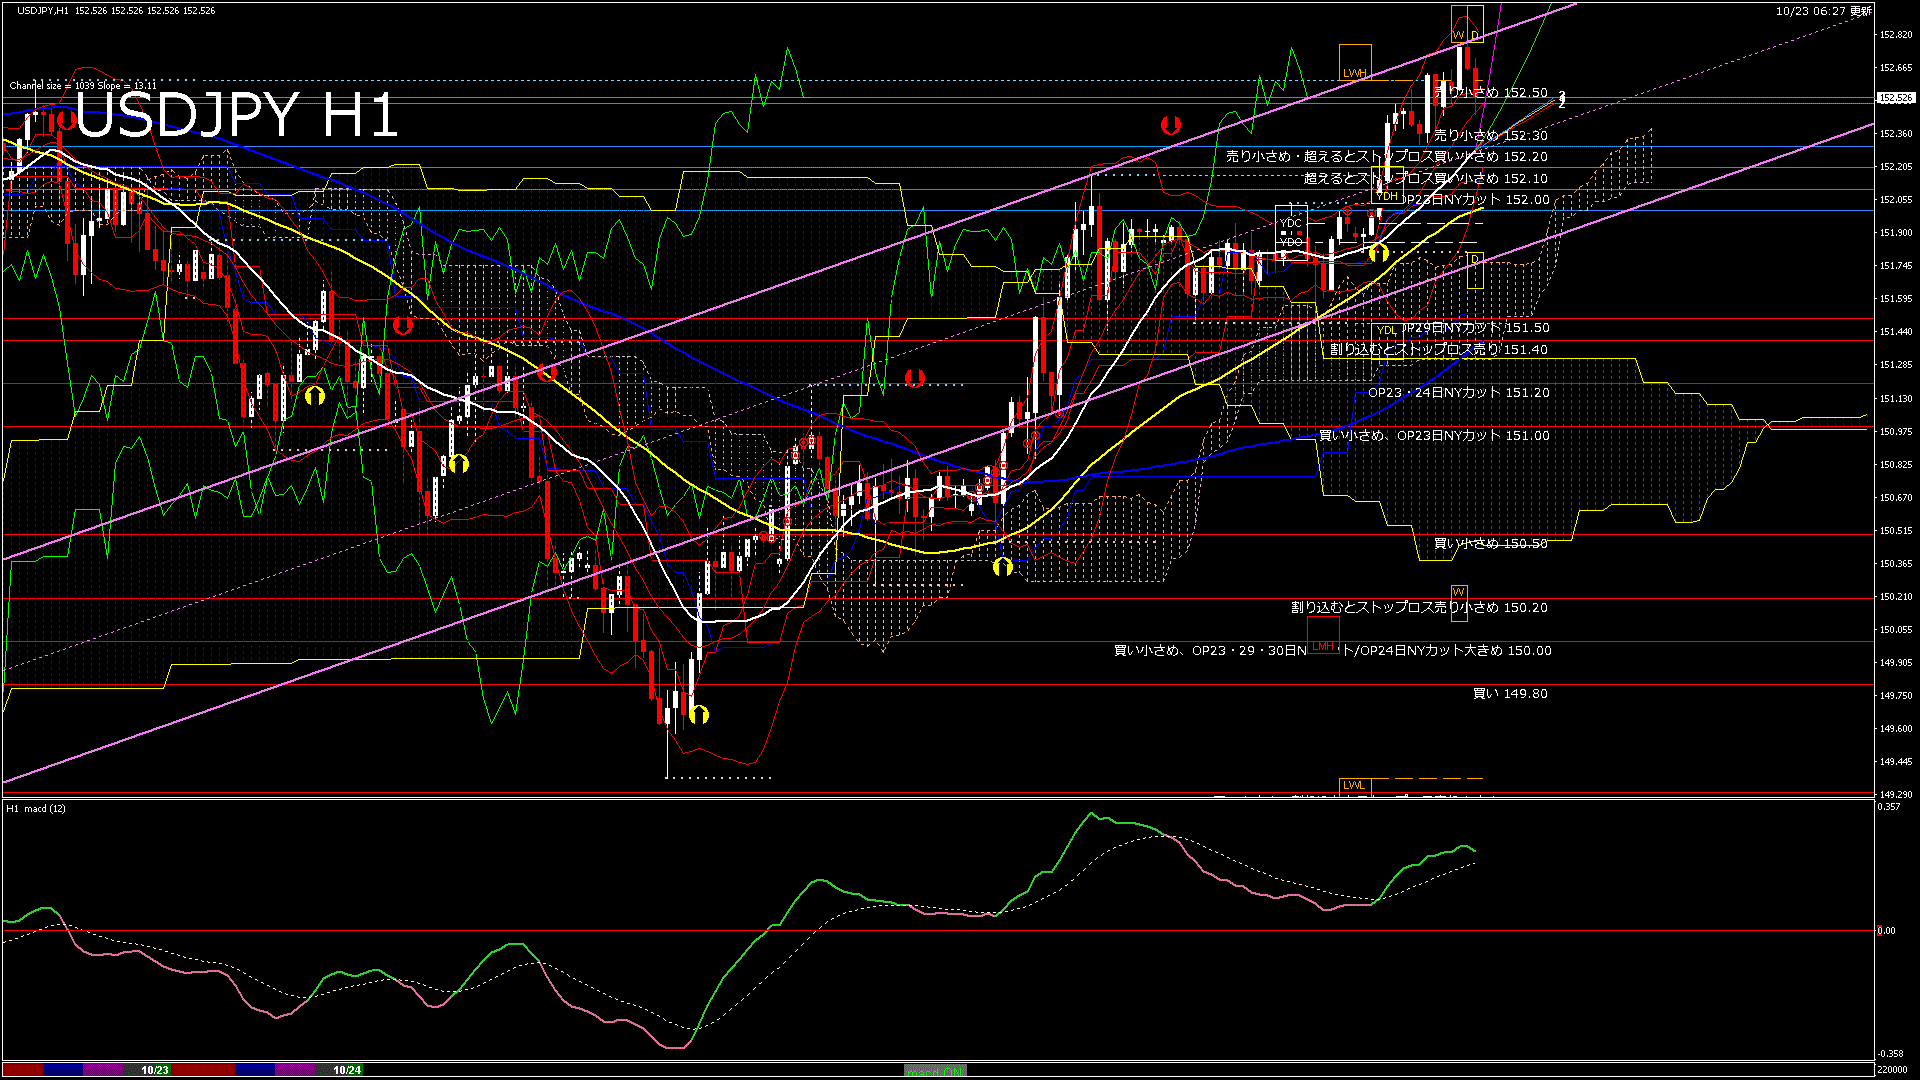Select the W D box at chart top
Viewport: 1920px width, 1080px height.
[1467, 24]
